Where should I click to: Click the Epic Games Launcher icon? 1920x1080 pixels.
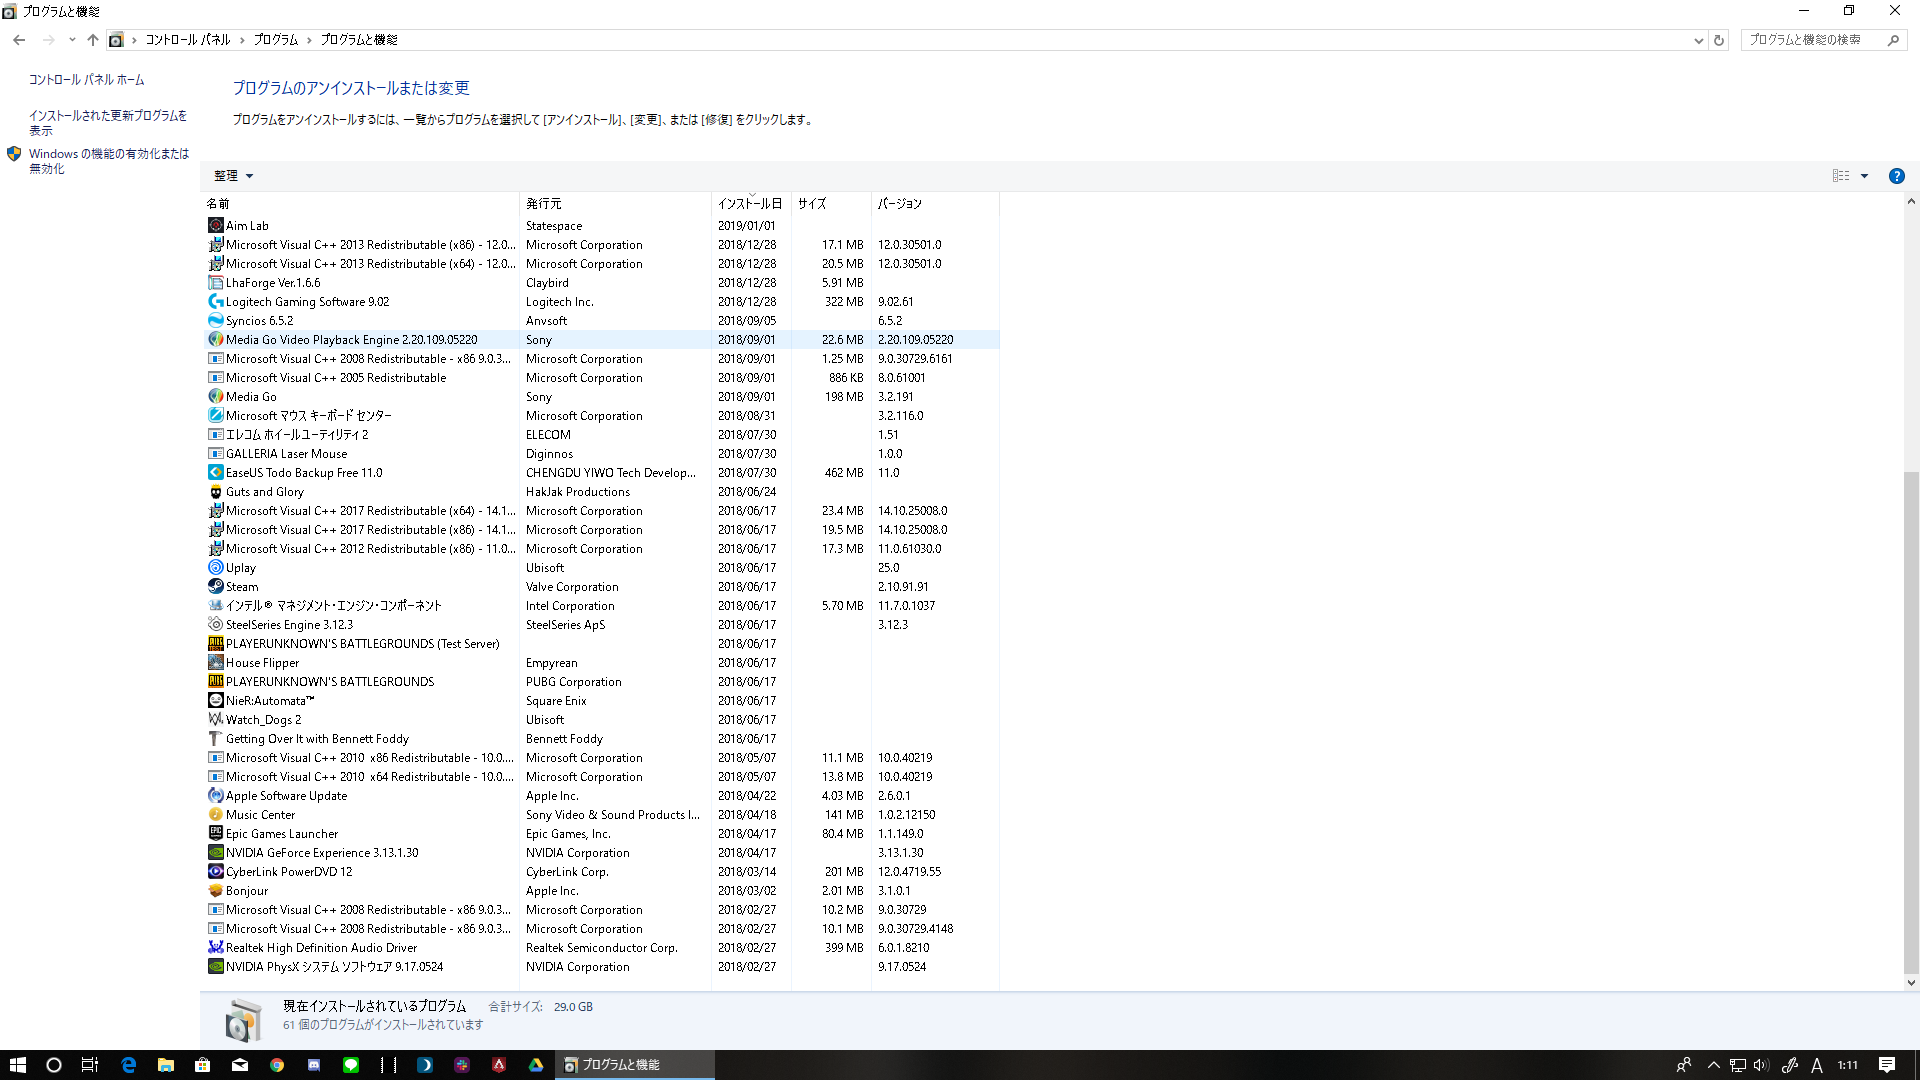pyautogui.click(x=215, y=833)
